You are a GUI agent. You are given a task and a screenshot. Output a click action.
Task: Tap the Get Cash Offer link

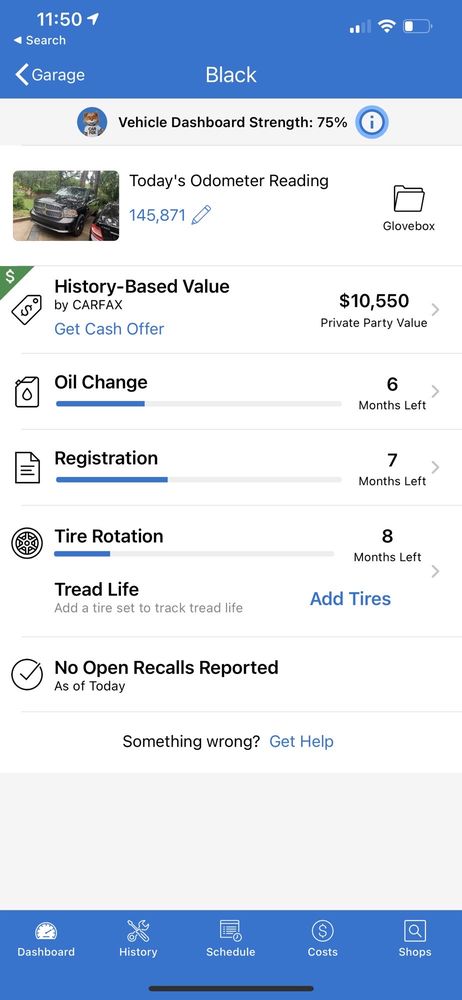(x=109, y=329)
